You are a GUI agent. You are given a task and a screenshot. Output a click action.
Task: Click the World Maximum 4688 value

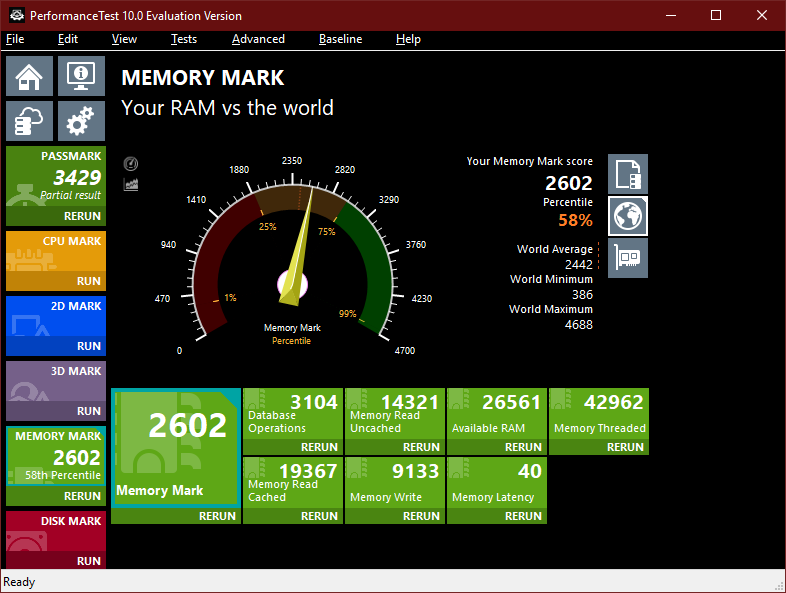pos(578,324)
